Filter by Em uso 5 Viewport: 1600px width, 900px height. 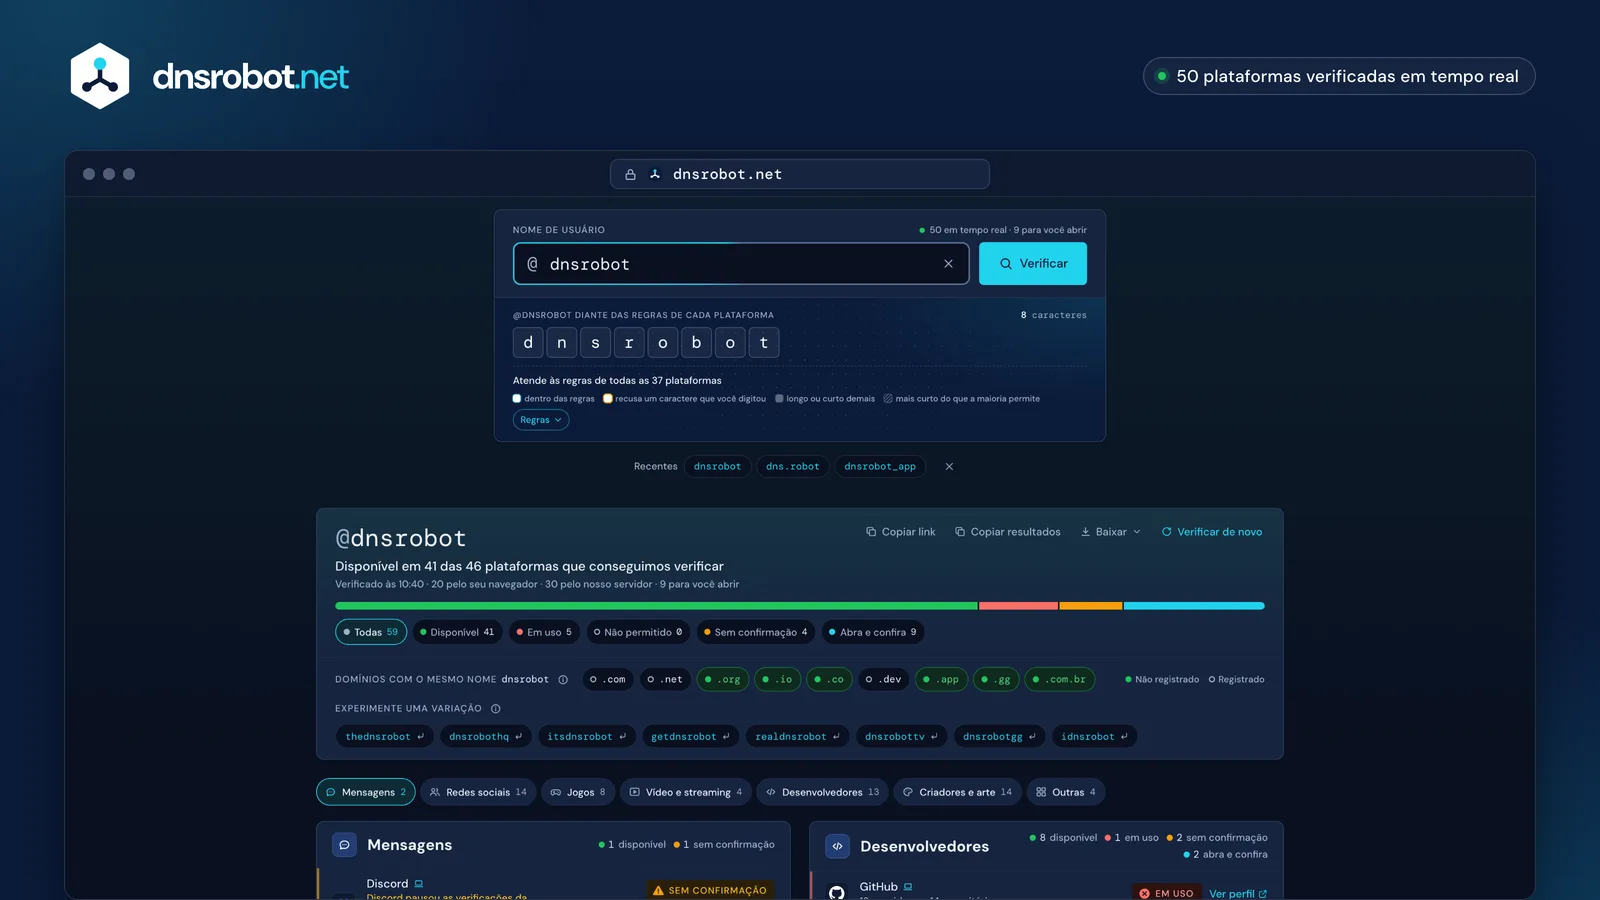[x=544, y=632]
